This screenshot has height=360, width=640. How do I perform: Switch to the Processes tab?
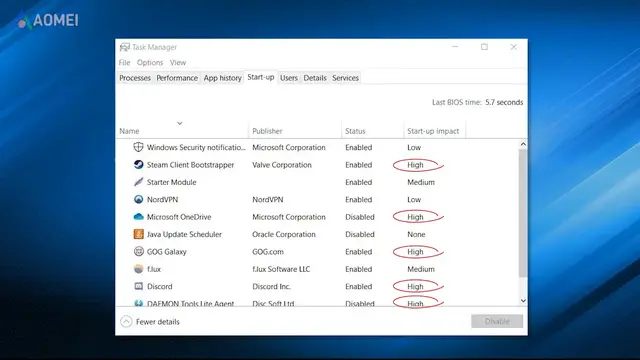[x=135, y=78]
